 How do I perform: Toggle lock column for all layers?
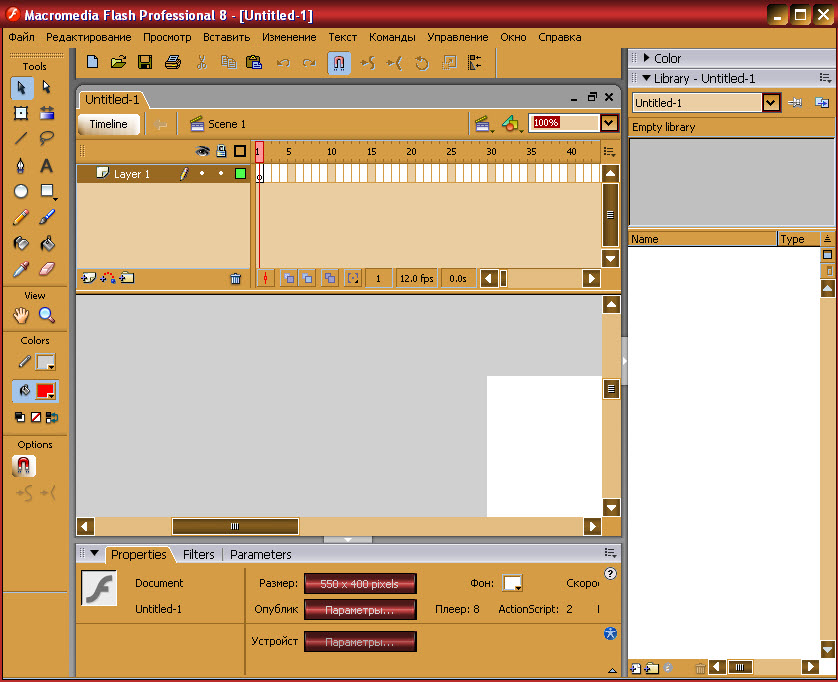tap(221, 151)
